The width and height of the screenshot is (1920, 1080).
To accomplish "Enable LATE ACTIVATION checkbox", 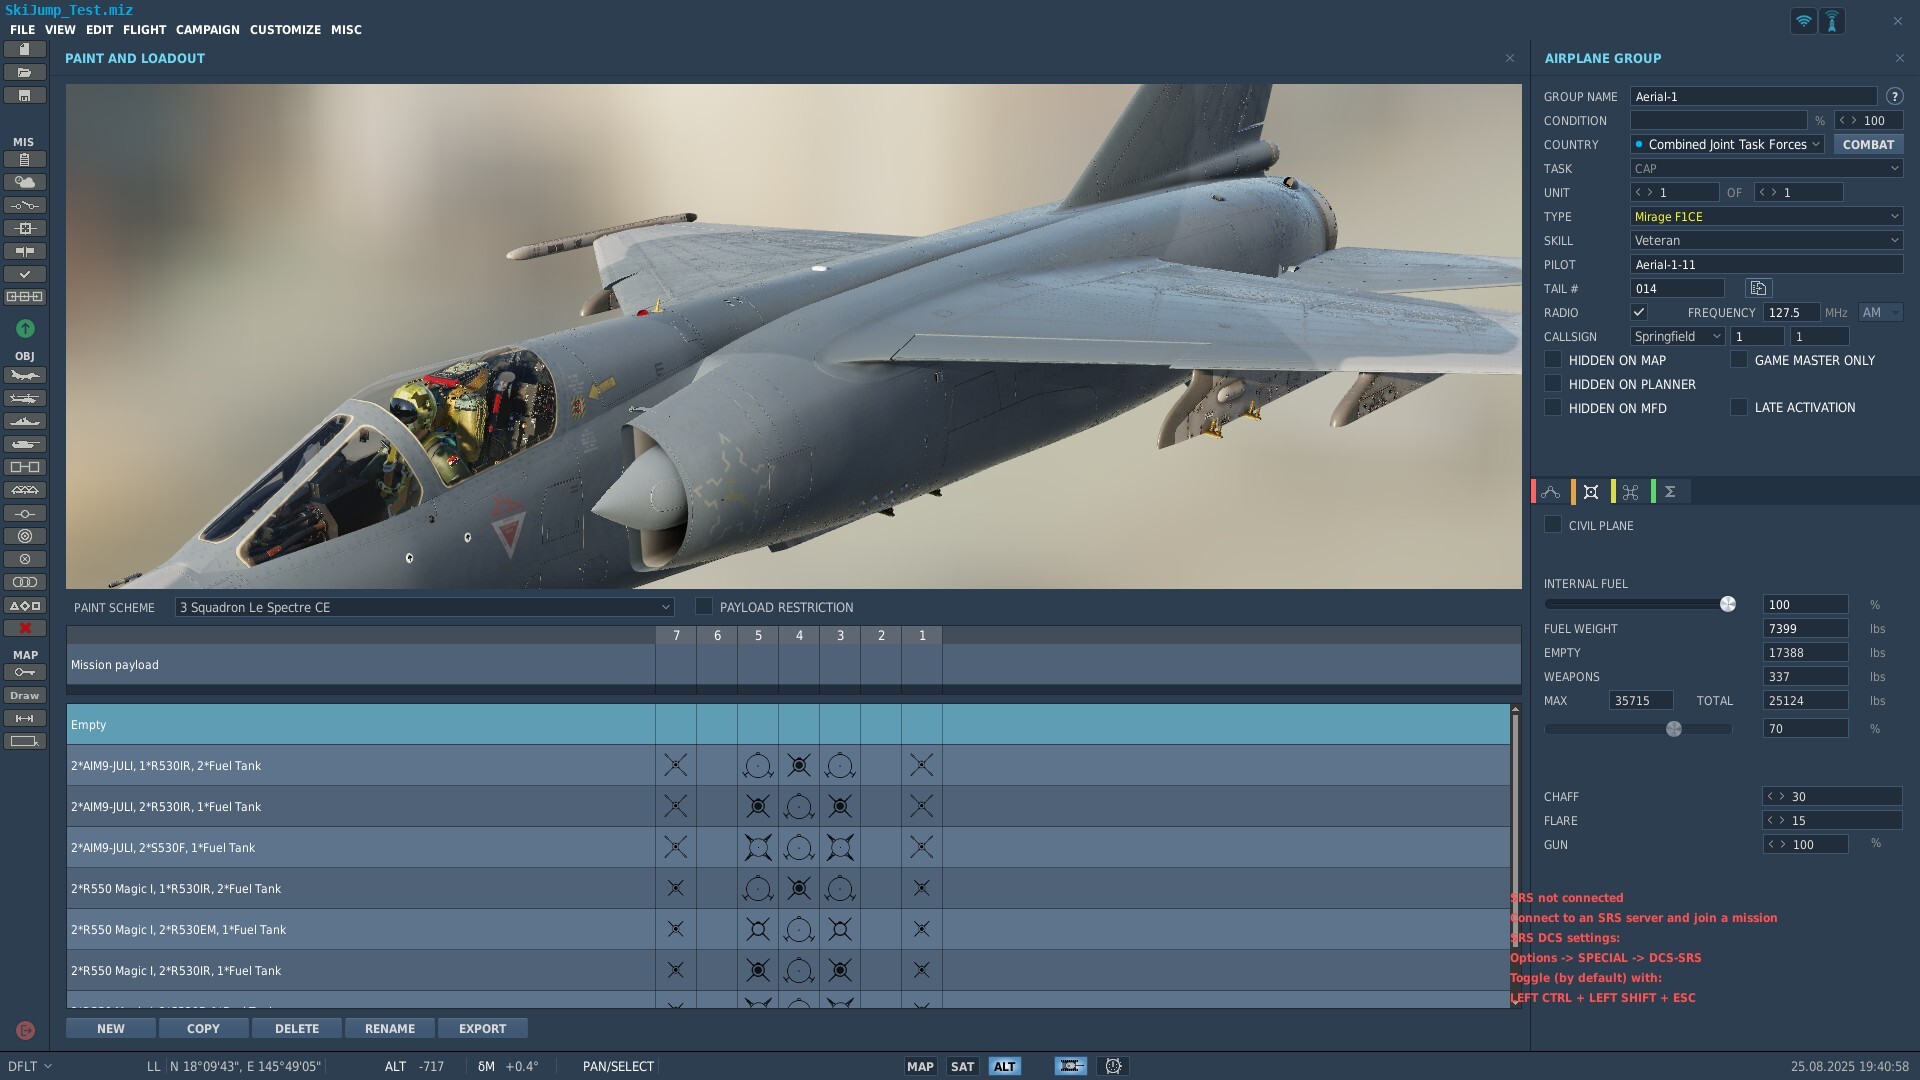I will coord(1739,407).
